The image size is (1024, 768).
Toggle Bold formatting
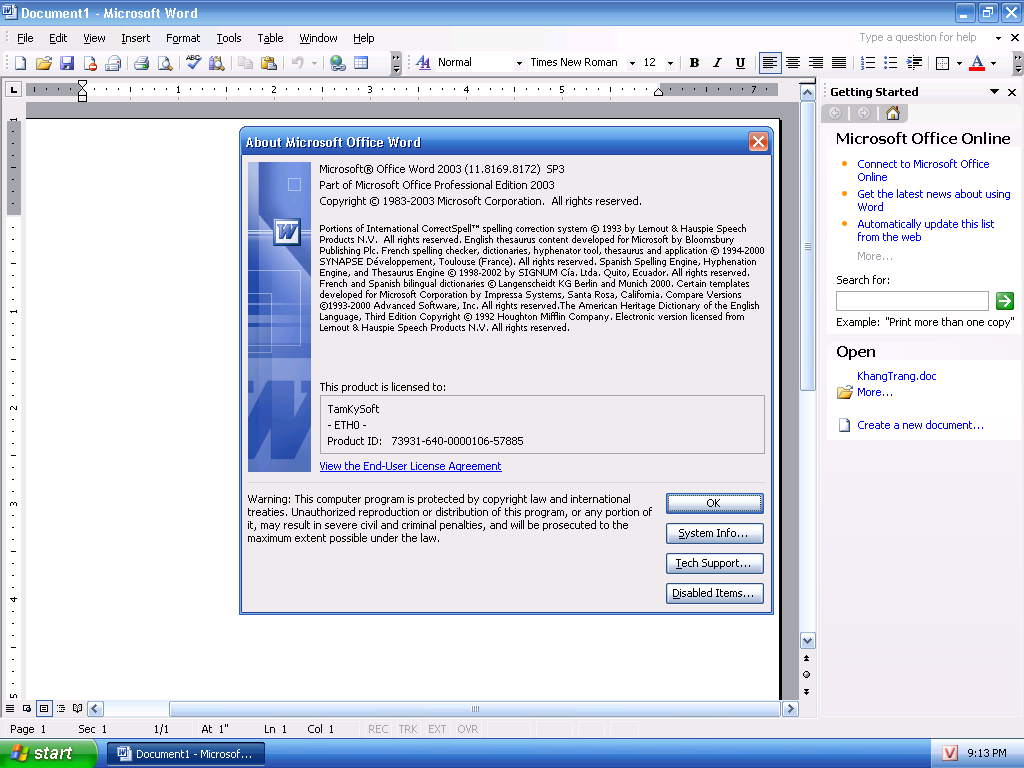tap(694, 63)
